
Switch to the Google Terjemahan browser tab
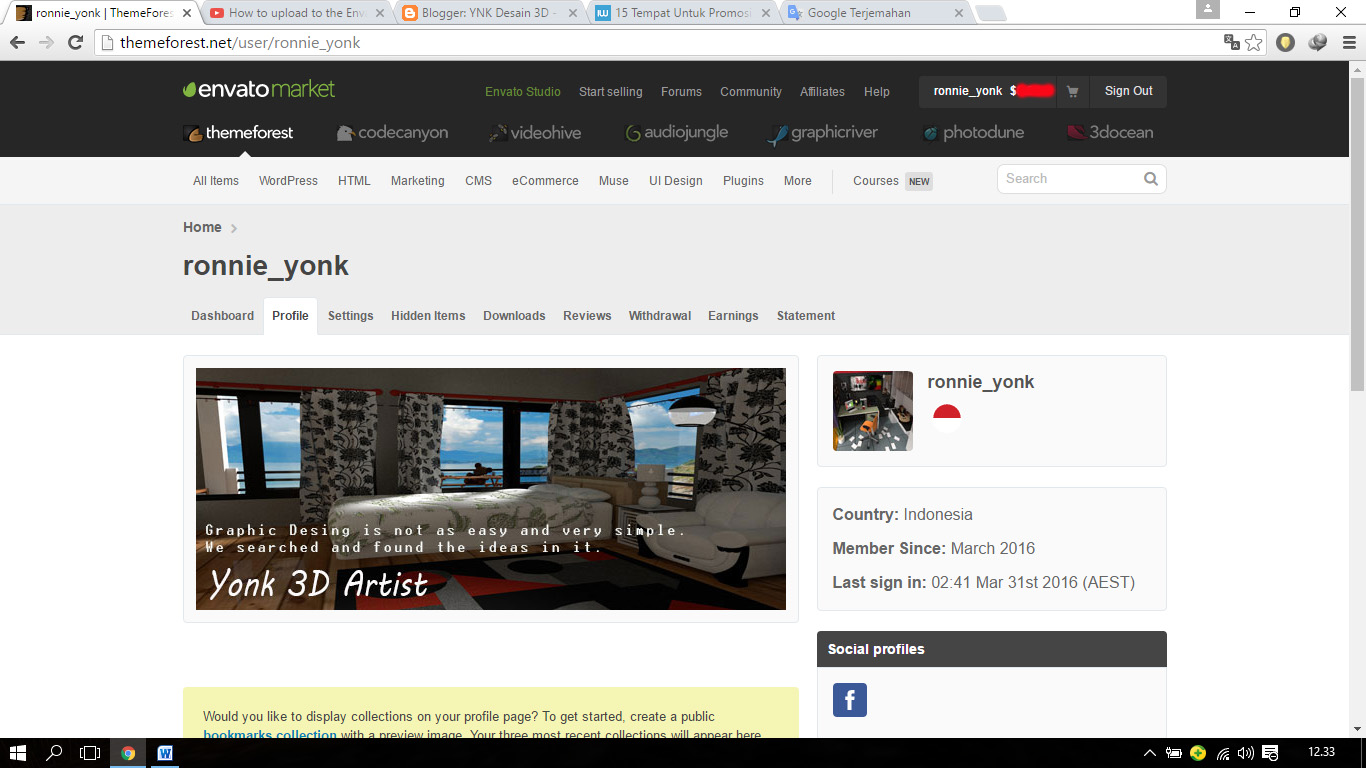click(875, 13)
